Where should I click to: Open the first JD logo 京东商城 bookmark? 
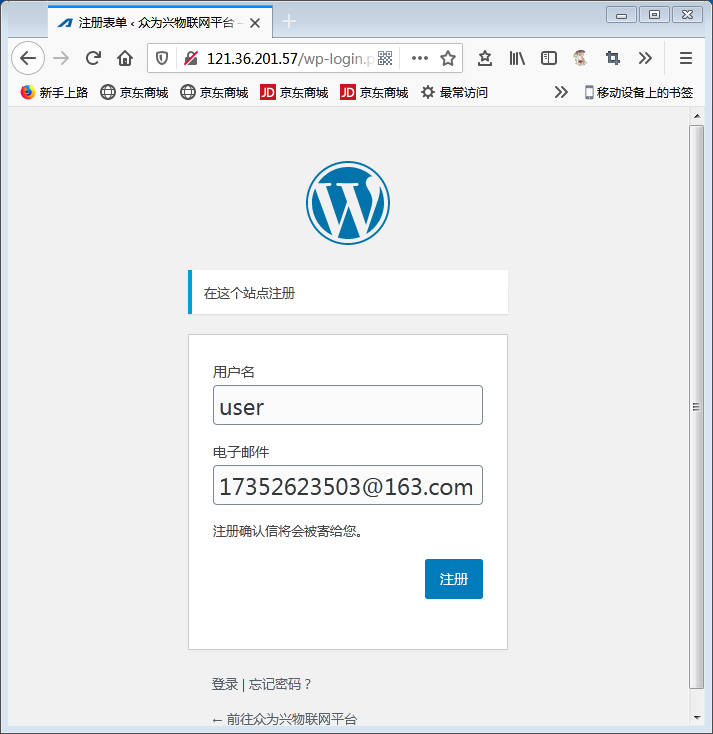click(294, 92)
